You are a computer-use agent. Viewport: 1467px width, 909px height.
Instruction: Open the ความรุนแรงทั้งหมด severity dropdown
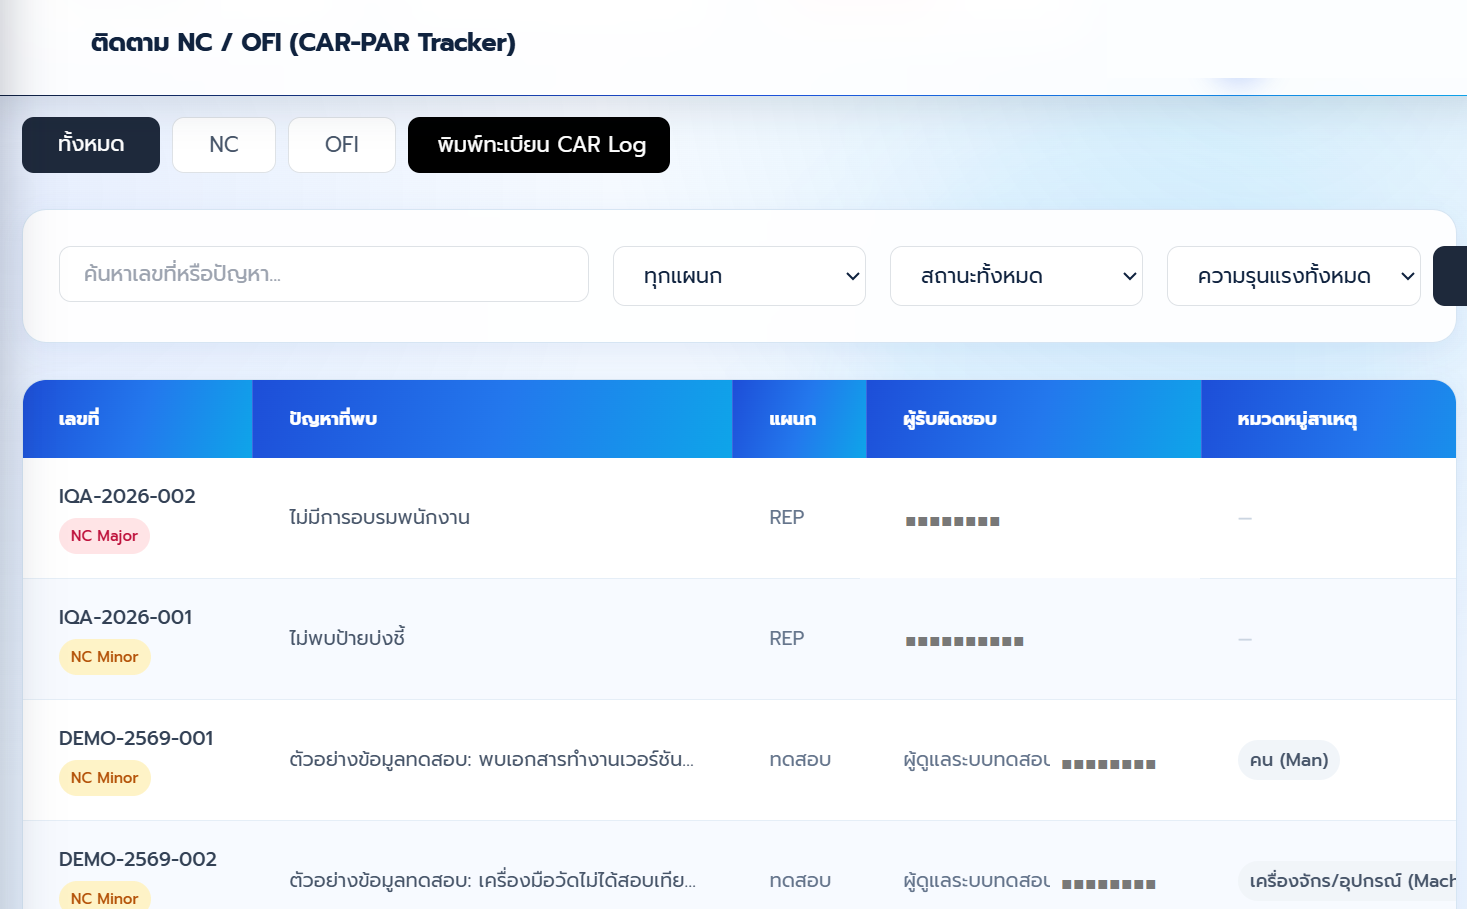(x=1293, y=276)
